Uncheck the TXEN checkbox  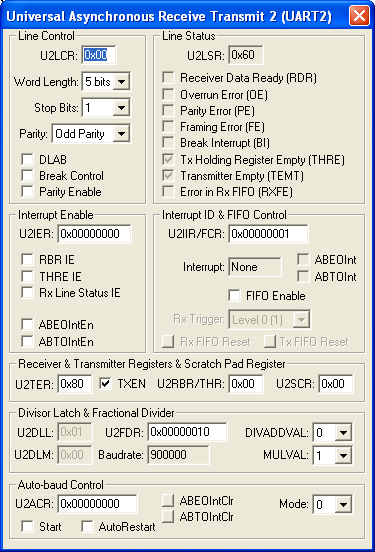click(x=105, y=383)
